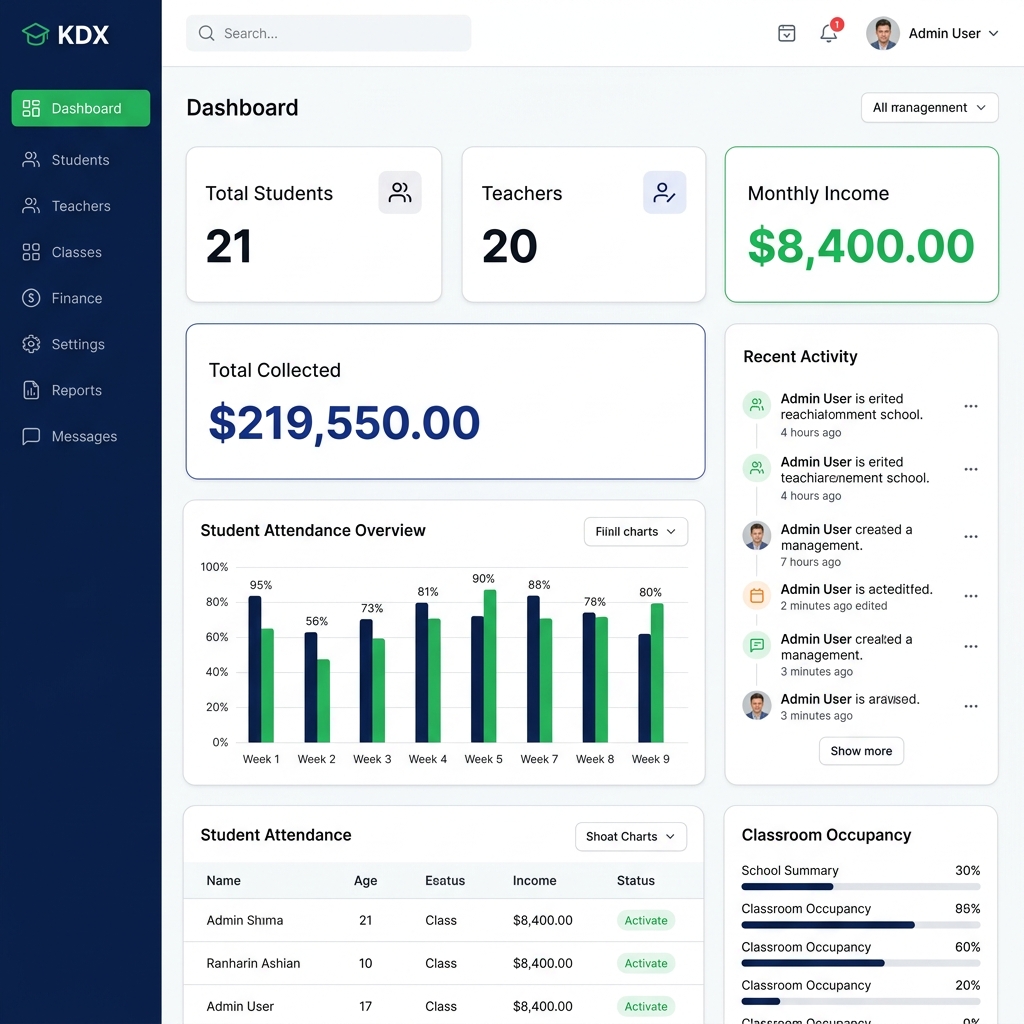Open the Finance section
Screen dimensions: 1024x1024
78,298
